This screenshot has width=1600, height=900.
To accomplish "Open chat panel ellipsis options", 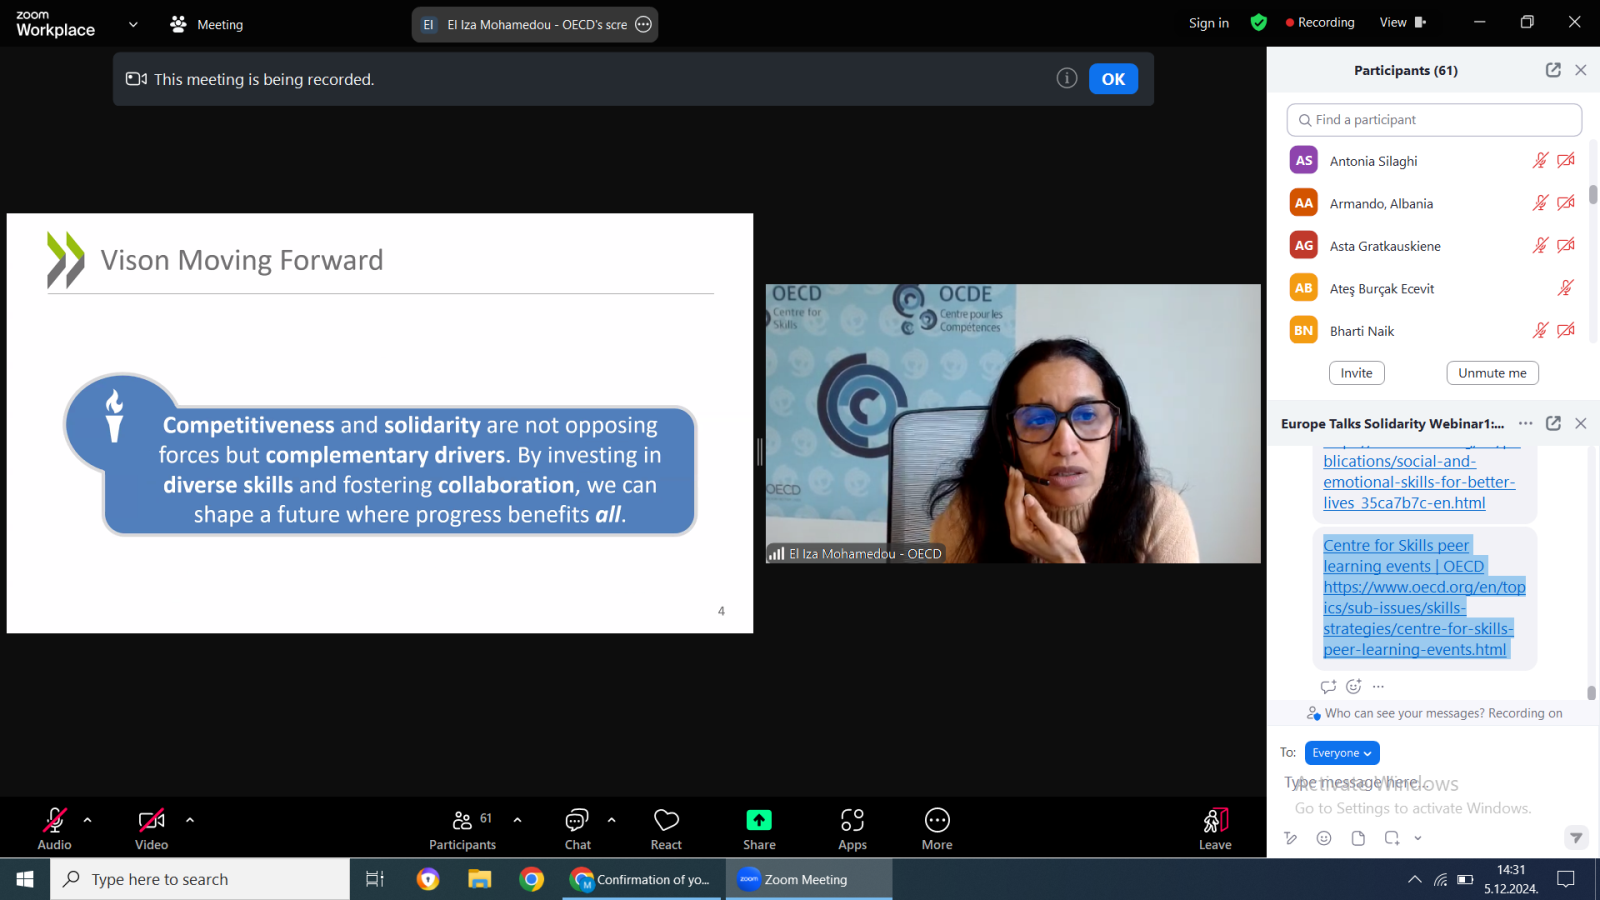I will tap(1525, 423).
